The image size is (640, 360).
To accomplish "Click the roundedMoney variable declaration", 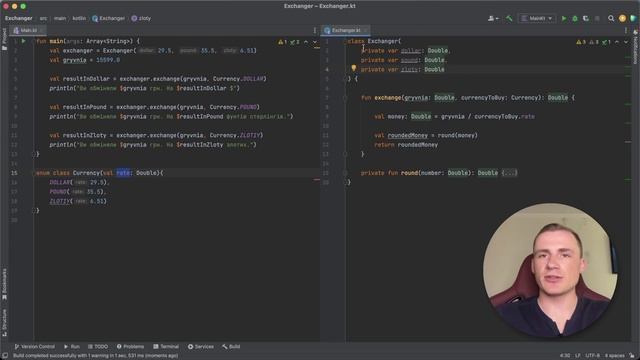I will (x=407, y=136).
